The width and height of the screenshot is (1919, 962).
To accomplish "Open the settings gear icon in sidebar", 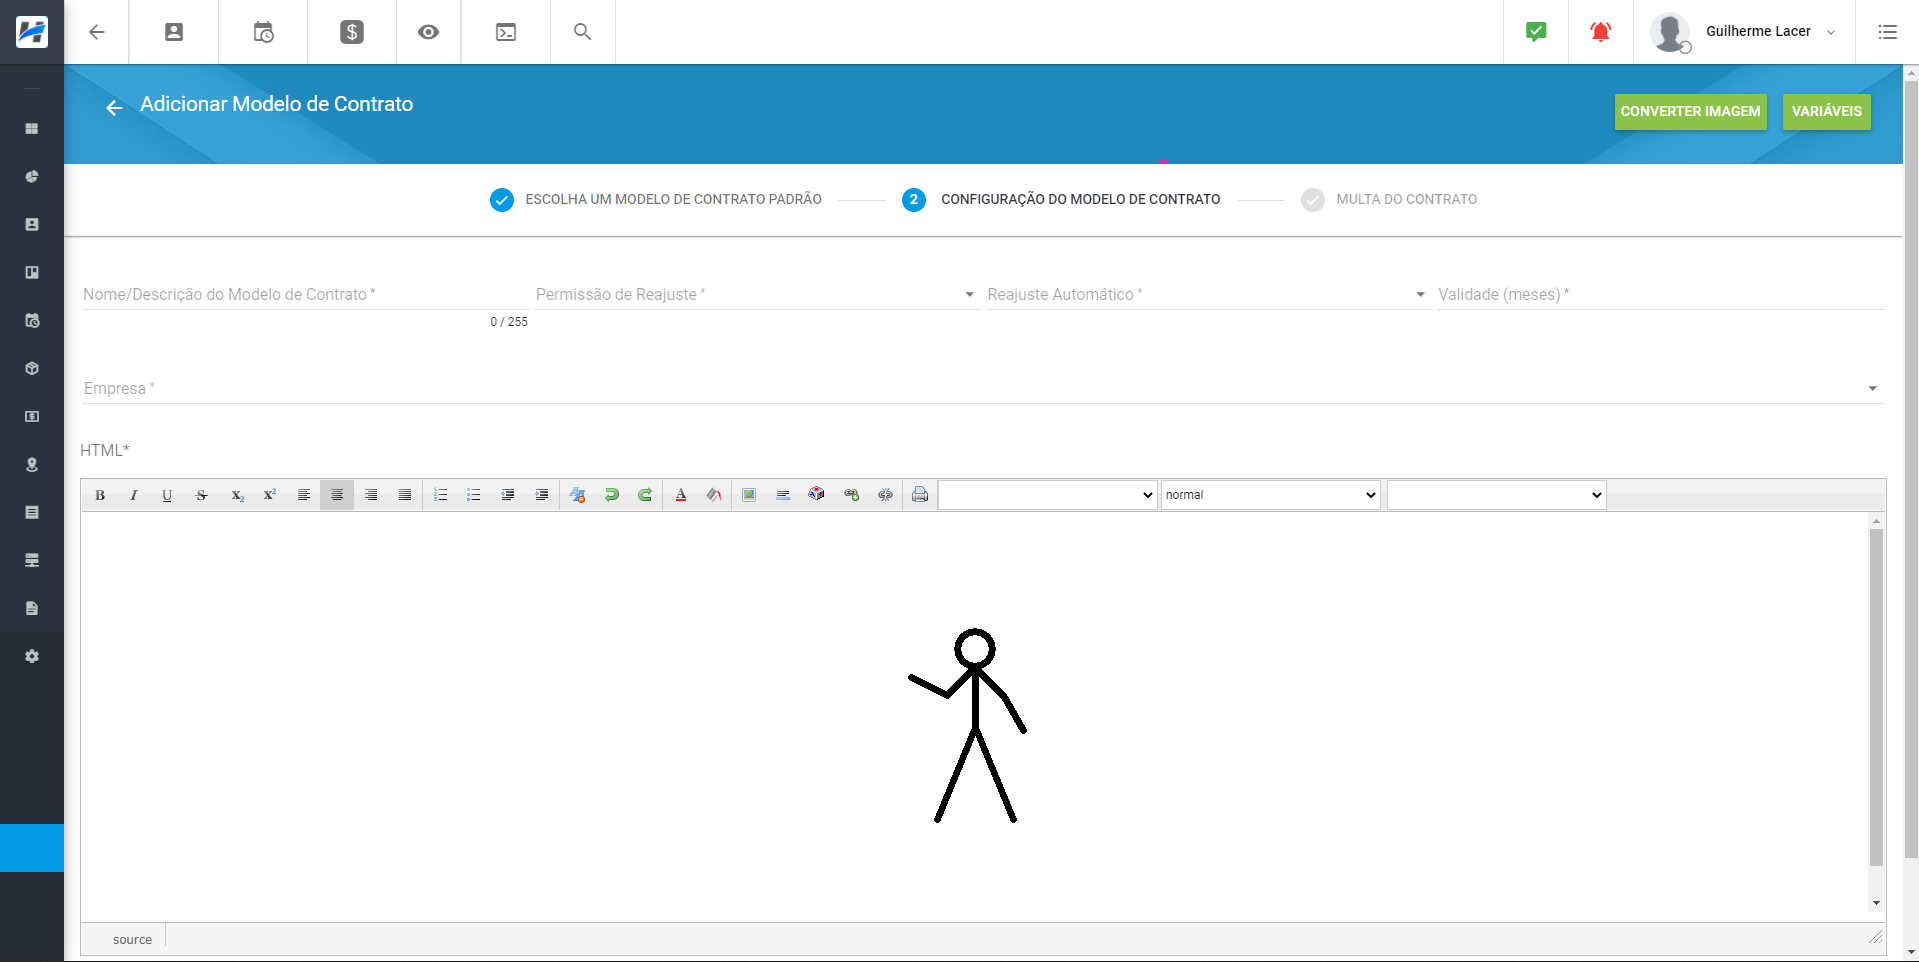I will pos(32,656).
